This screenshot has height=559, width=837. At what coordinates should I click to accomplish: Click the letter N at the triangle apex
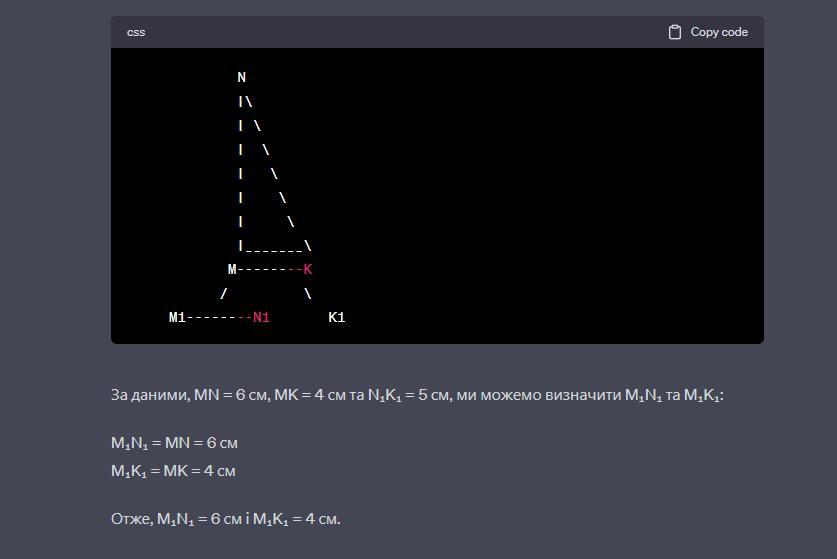pyautogui.click(x=241, y=77)
